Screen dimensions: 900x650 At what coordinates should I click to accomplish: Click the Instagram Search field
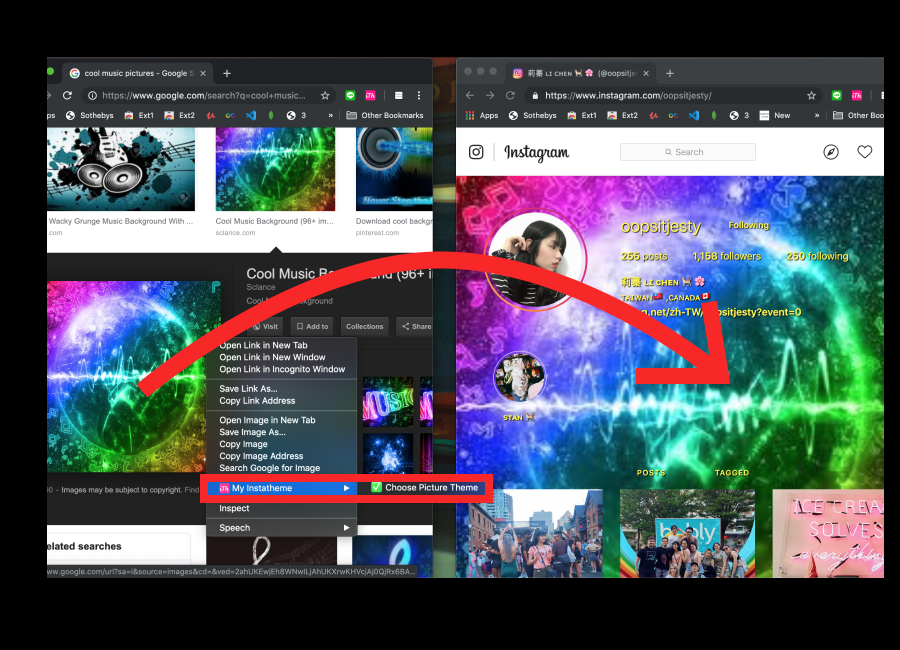tap(688, 152)
